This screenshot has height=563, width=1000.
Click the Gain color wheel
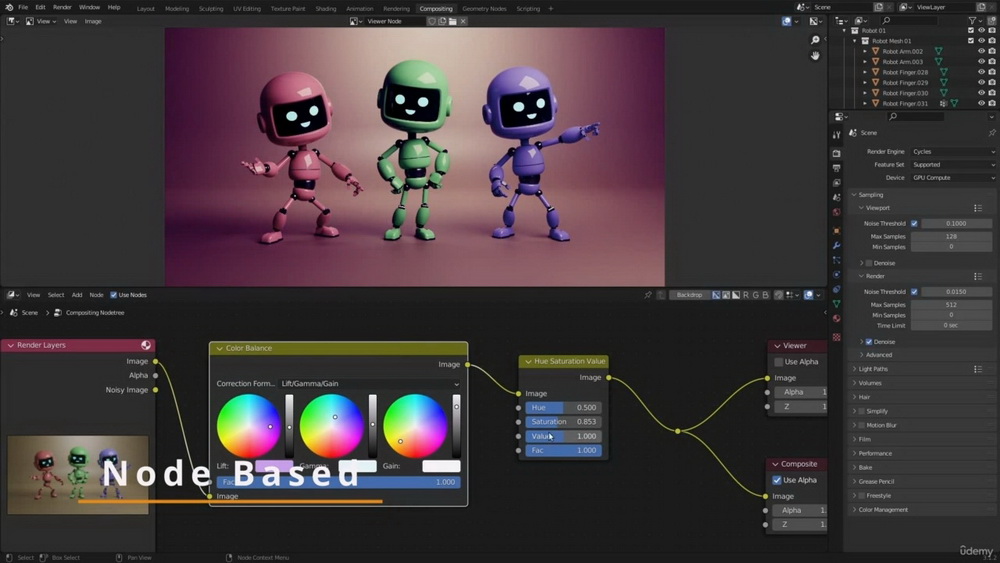[x=415, y=426]
